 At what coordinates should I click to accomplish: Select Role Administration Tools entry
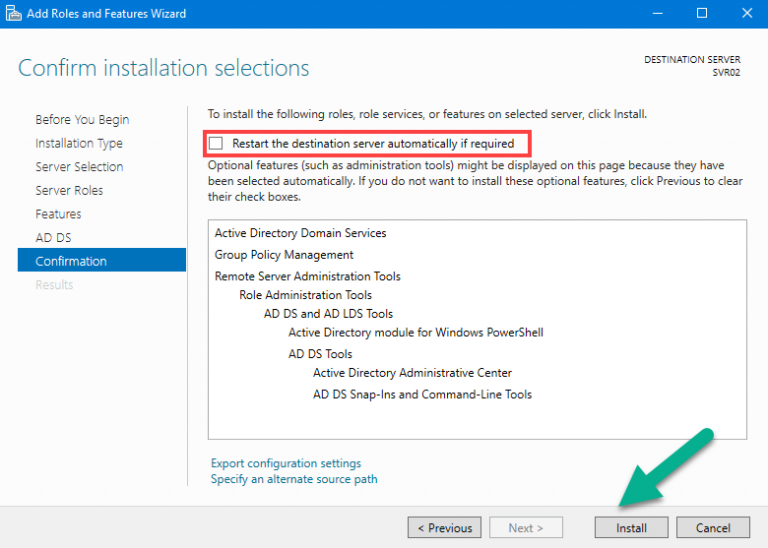click(305, 295)
